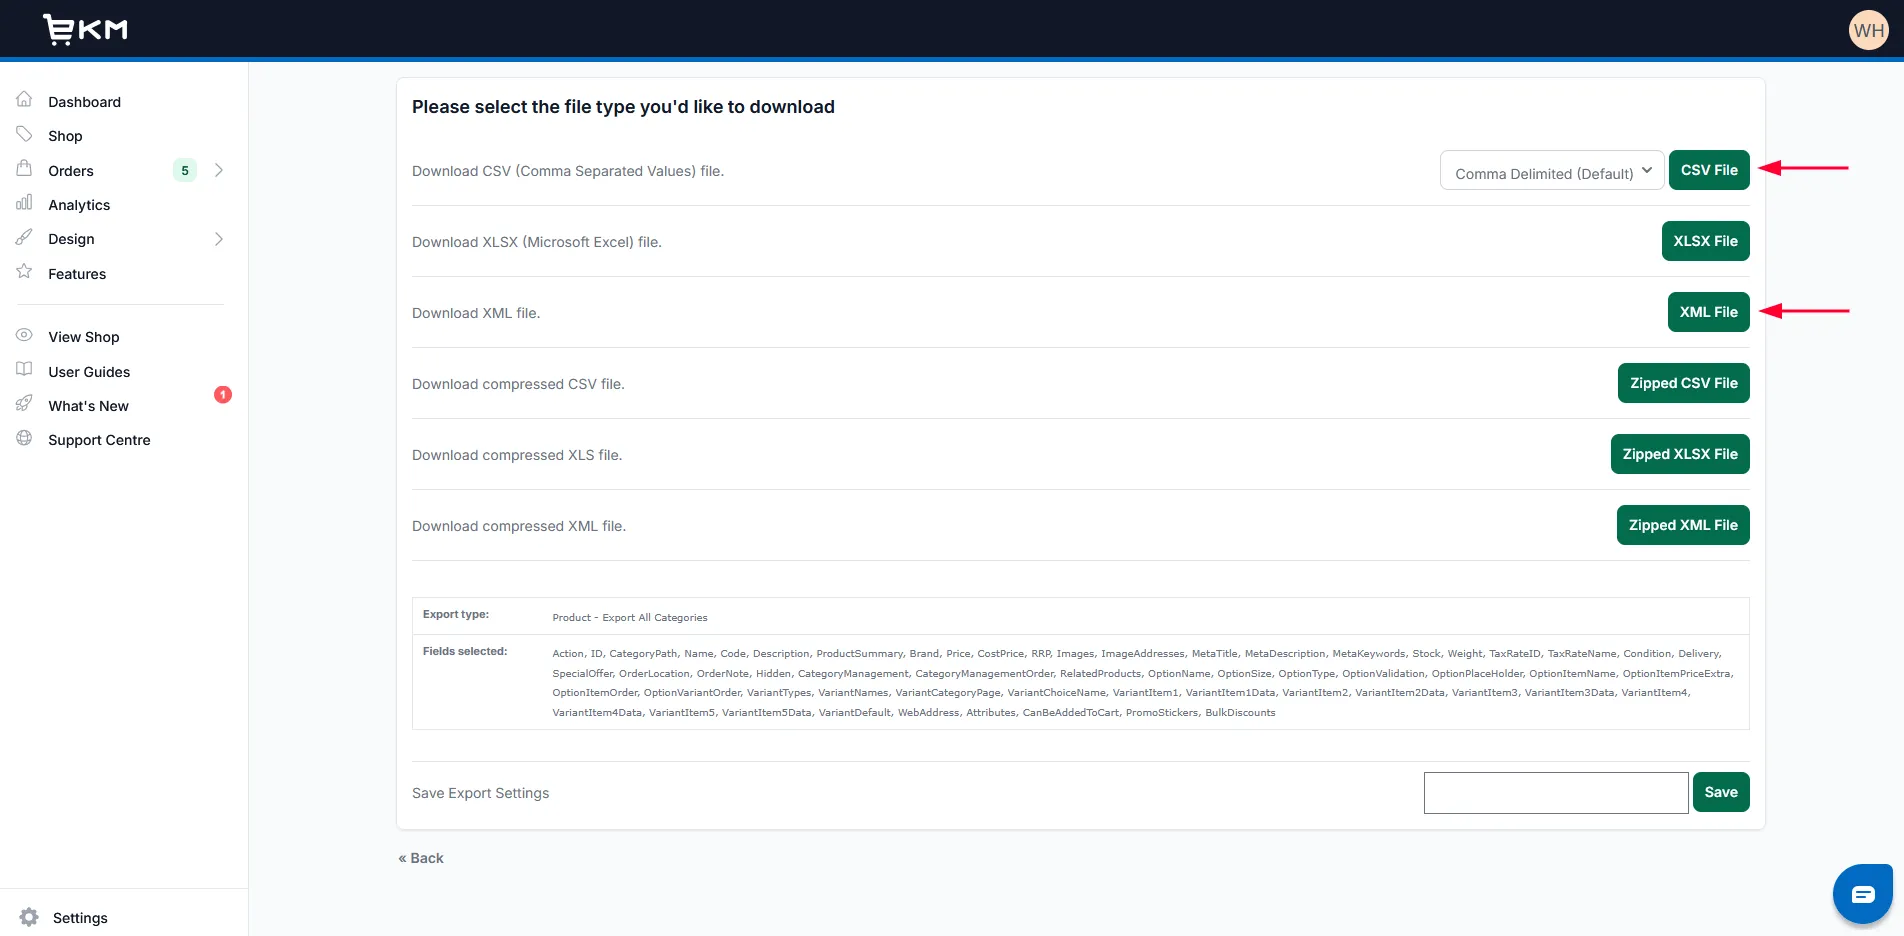Open the Comma Delimited (Default) dropdown
The height and width of the screenshot is (936, 1904).
1552,170
